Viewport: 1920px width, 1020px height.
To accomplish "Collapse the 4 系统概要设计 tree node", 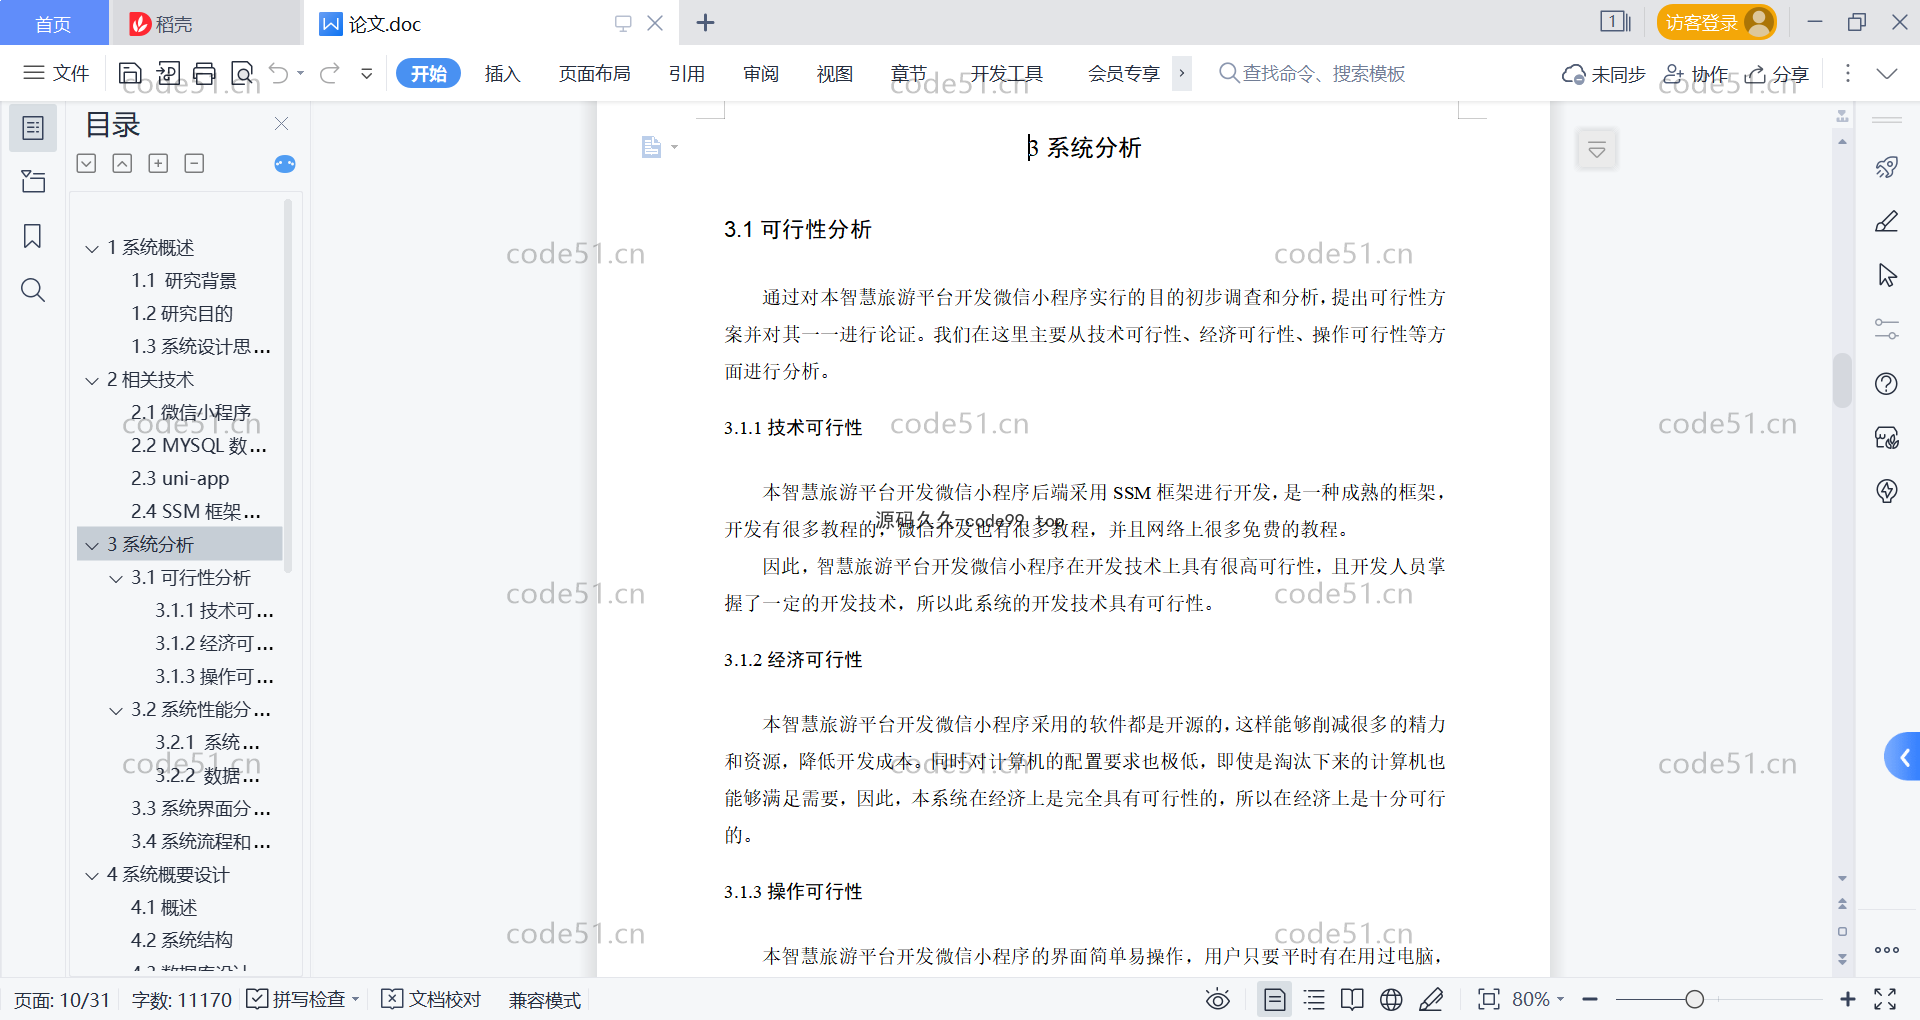I will (92, 875).
